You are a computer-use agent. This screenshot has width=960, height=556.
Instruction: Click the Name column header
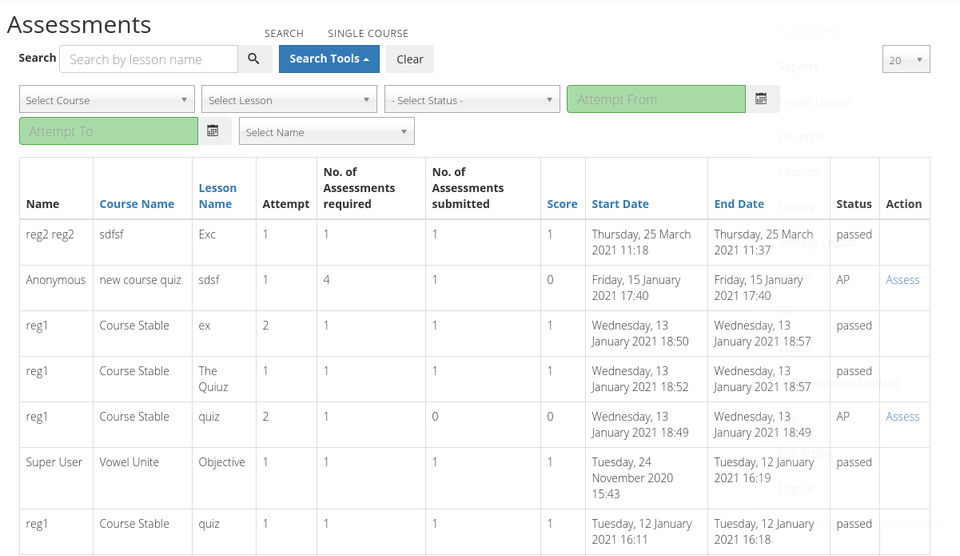pyautogui.click(x=42, y=204)
